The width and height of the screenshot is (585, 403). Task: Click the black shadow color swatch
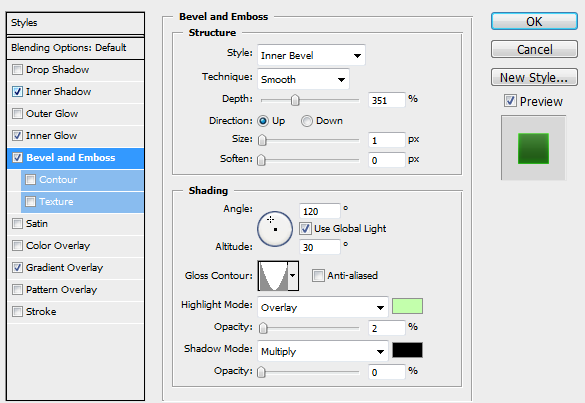pyautogui.click(x=407, y=350)
